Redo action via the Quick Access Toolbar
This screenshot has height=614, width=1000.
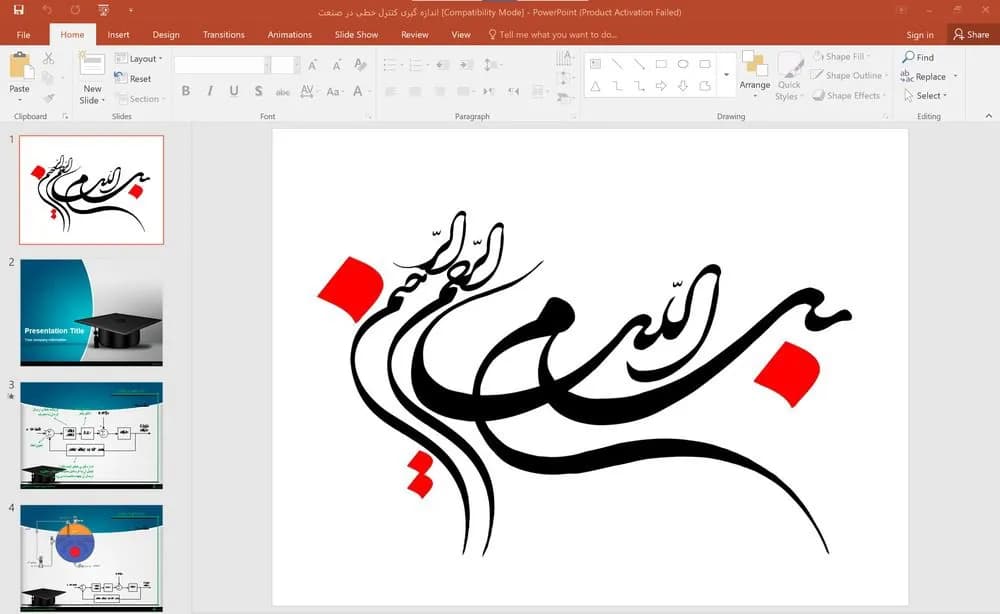click(75, 10)
